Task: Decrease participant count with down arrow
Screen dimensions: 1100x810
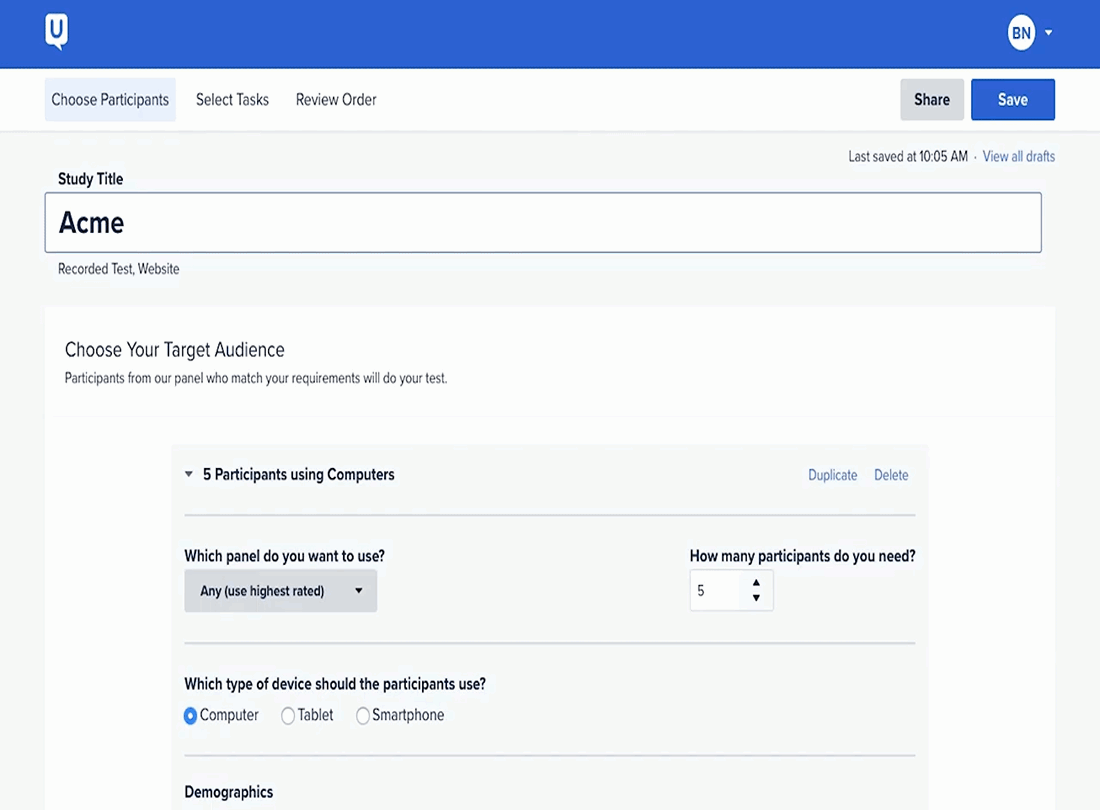Action: coord(756,598)
